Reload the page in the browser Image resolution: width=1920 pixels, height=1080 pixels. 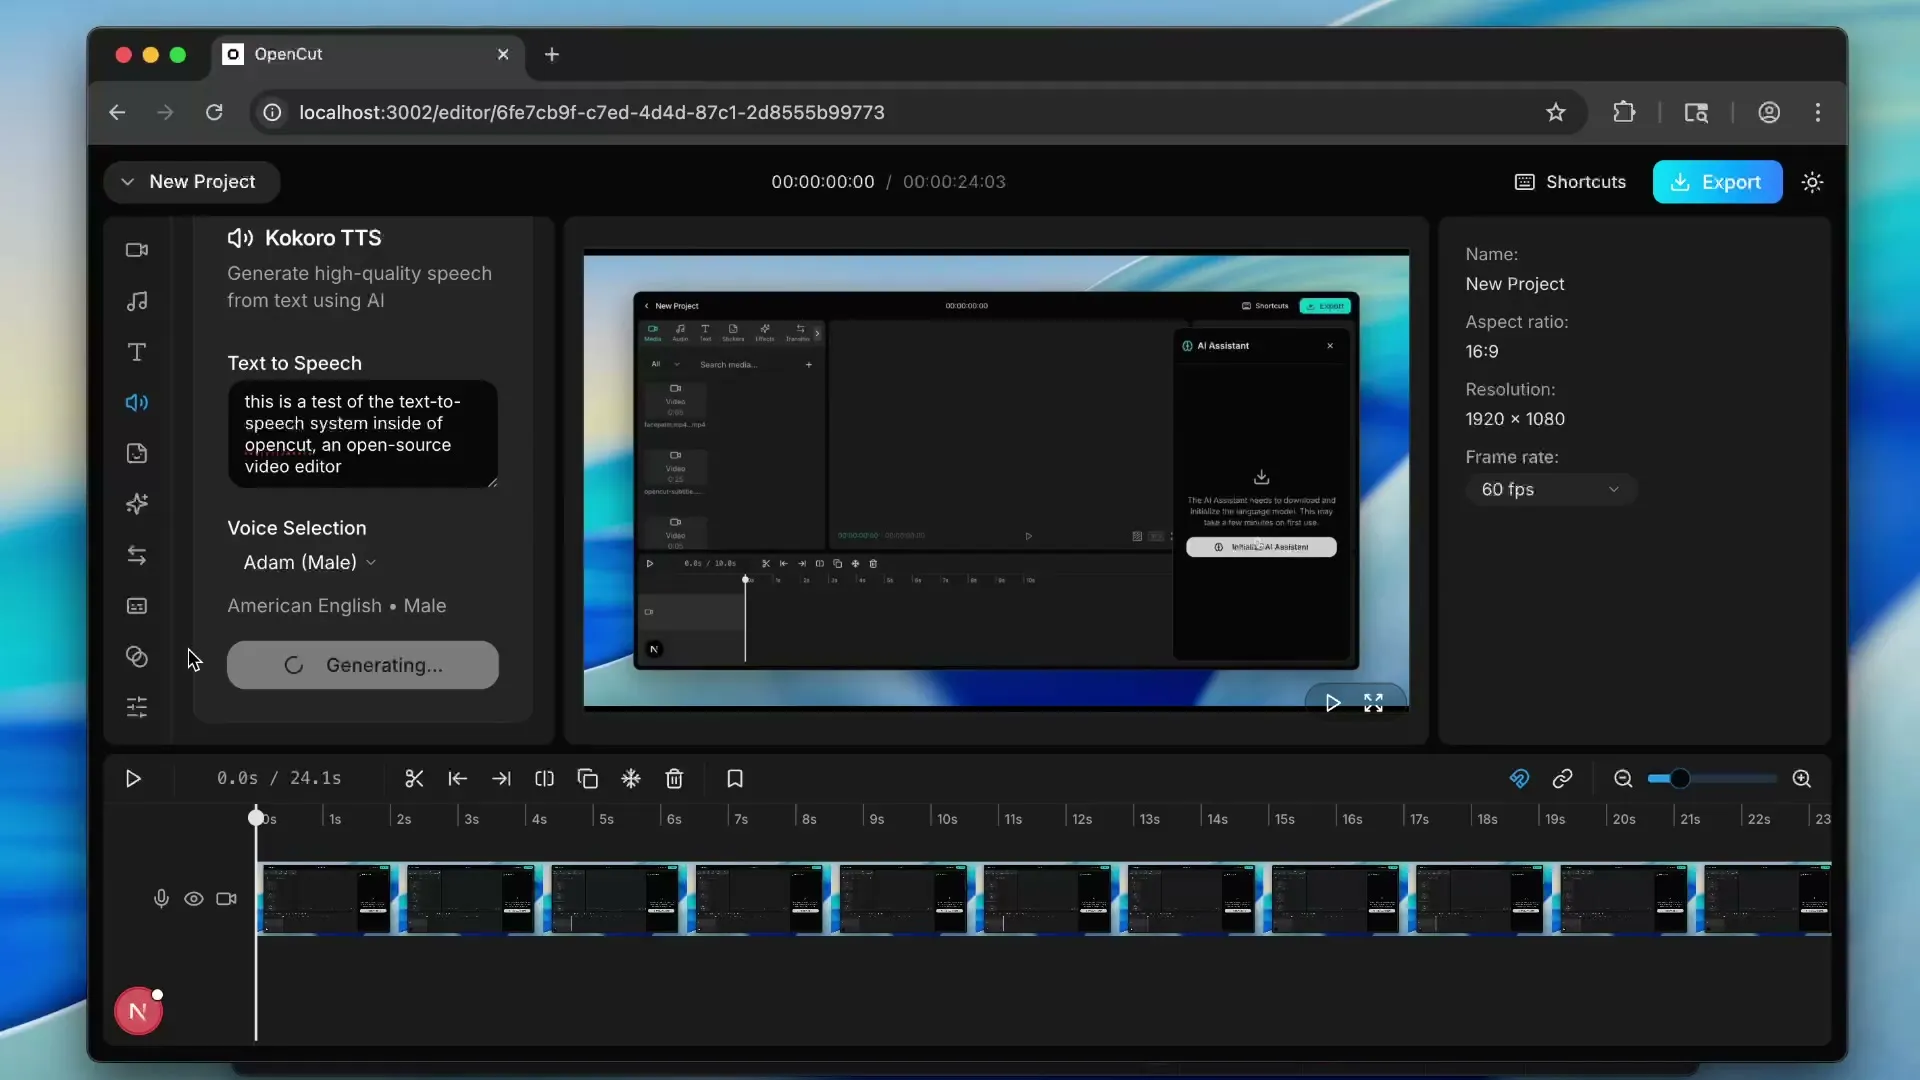coord(214,112)
